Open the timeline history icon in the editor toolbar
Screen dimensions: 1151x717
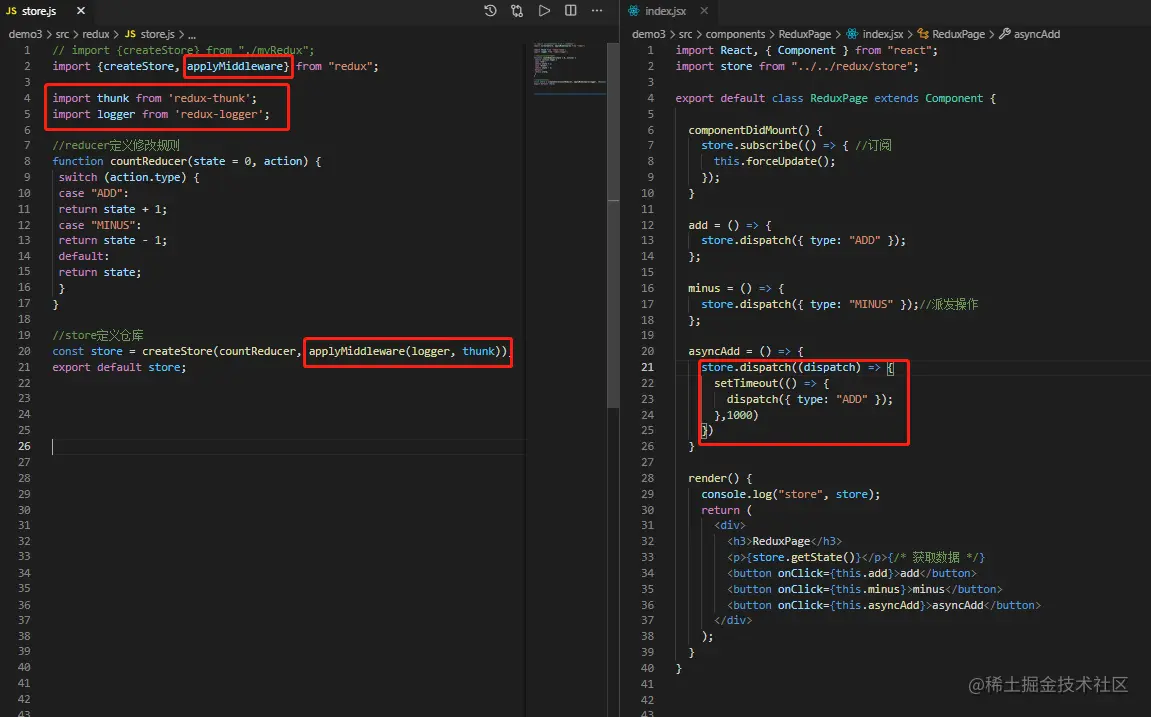pyautogui.click(x=490, y=10)
